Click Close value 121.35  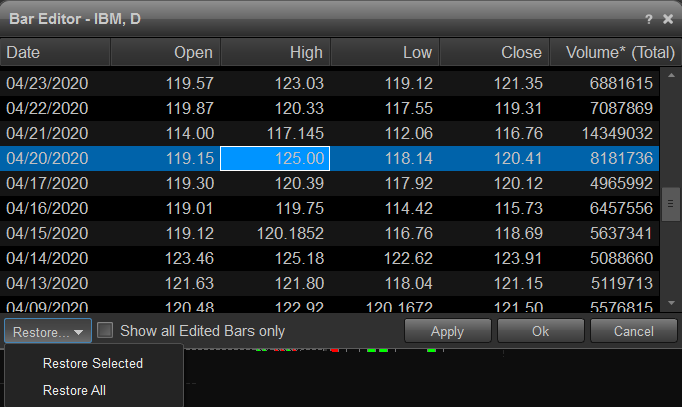point(518,83)
